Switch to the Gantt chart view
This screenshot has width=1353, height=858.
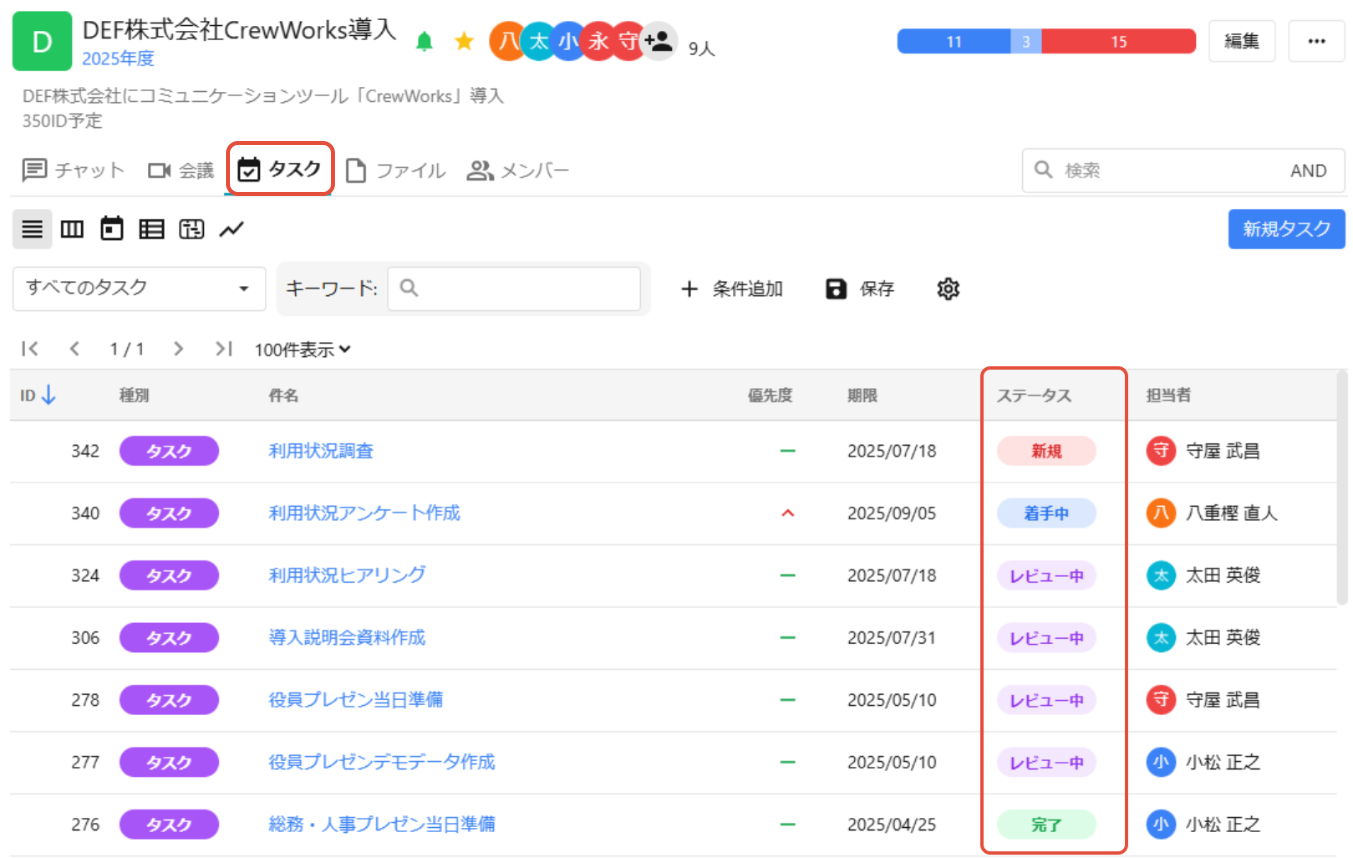191,229
